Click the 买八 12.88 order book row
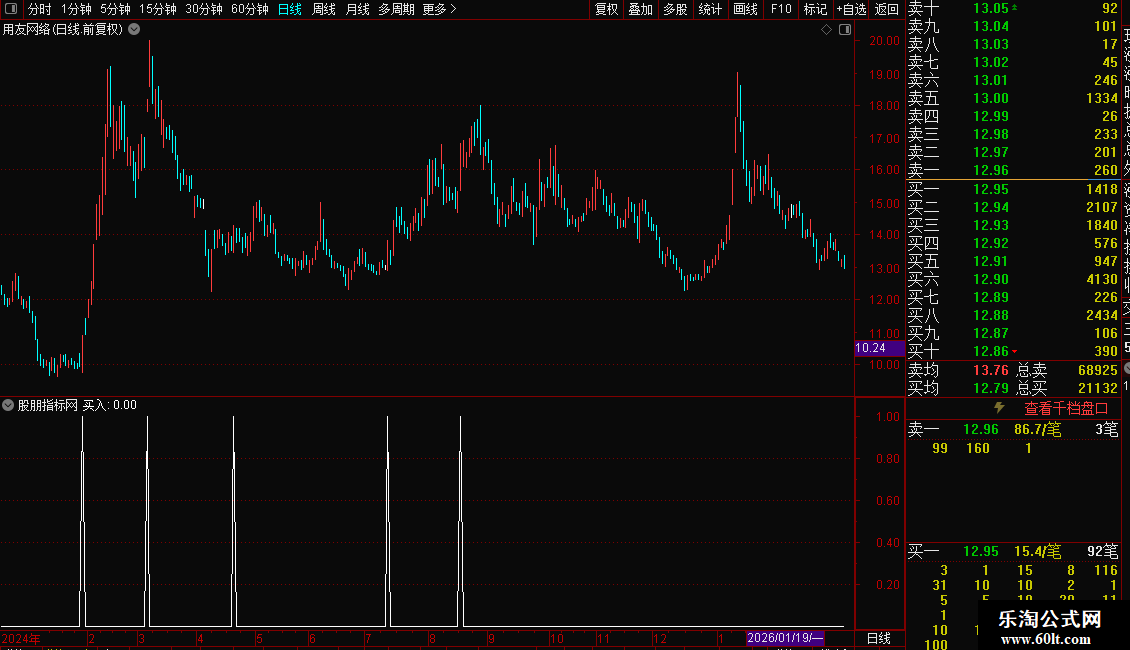The width and height of the screenshot is (1130, 650). (1013, 315)
